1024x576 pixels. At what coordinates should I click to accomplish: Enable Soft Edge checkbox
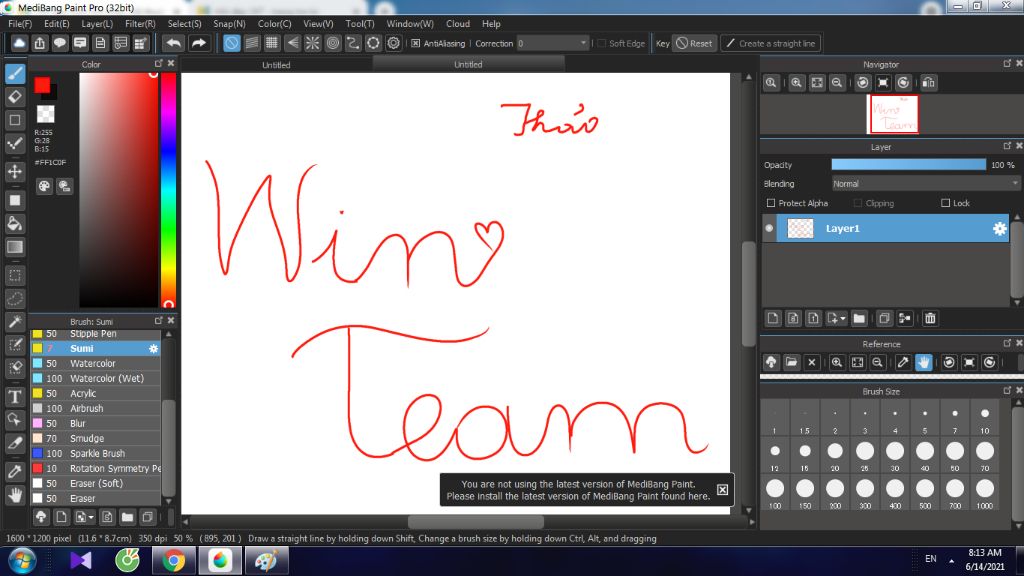[x=601, y=43]
